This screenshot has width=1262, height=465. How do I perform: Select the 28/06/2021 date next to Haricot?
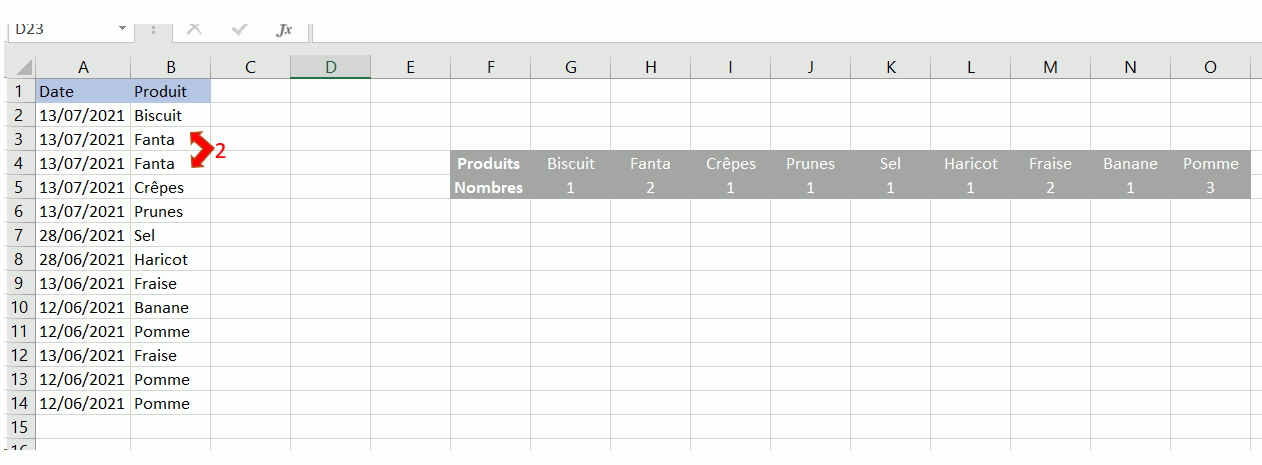point(83,260)
